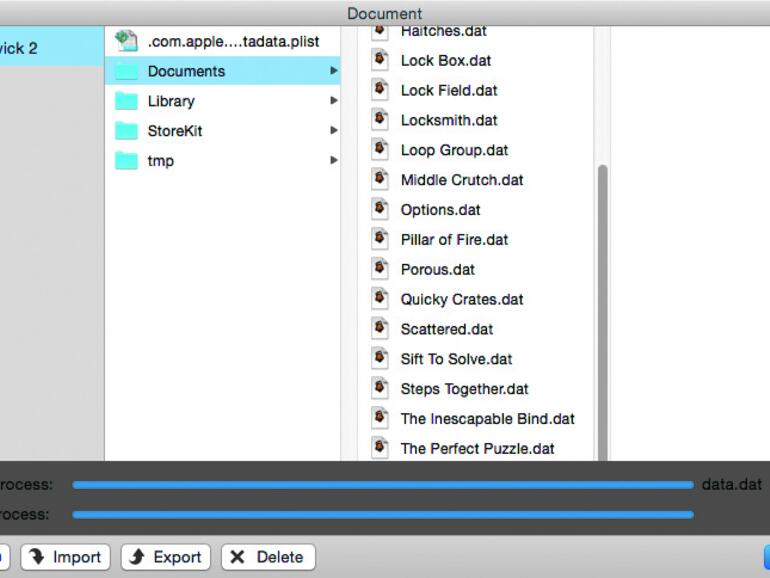Click the Locksmith.dat file icon

380,120
